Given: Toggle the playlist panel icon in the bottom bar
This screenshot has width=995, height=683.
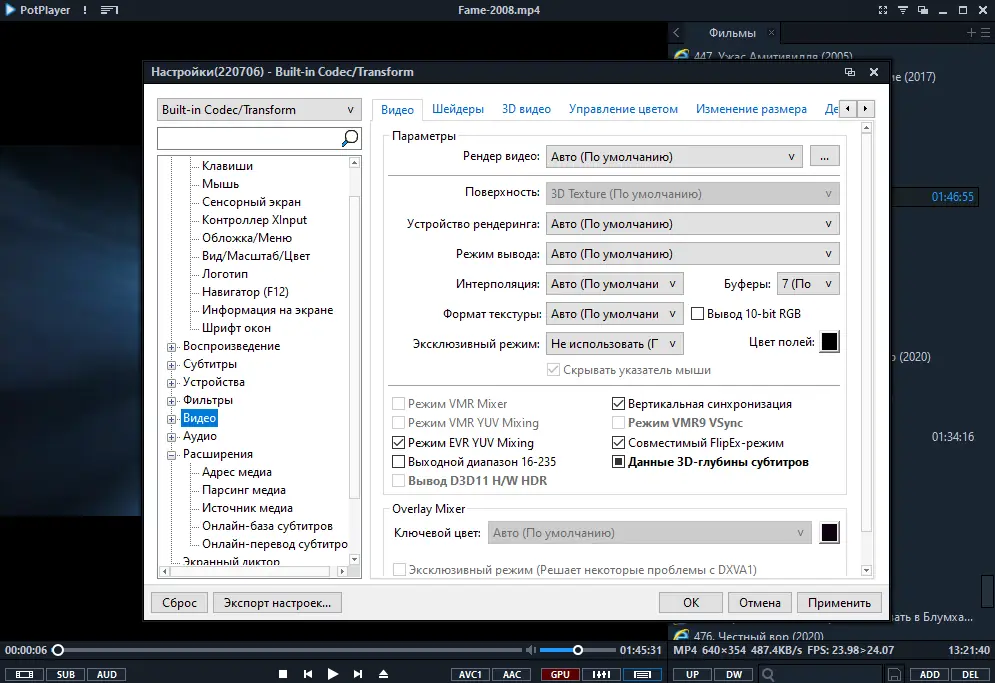Looking at the screenshot, I should (x=642, y=675).
